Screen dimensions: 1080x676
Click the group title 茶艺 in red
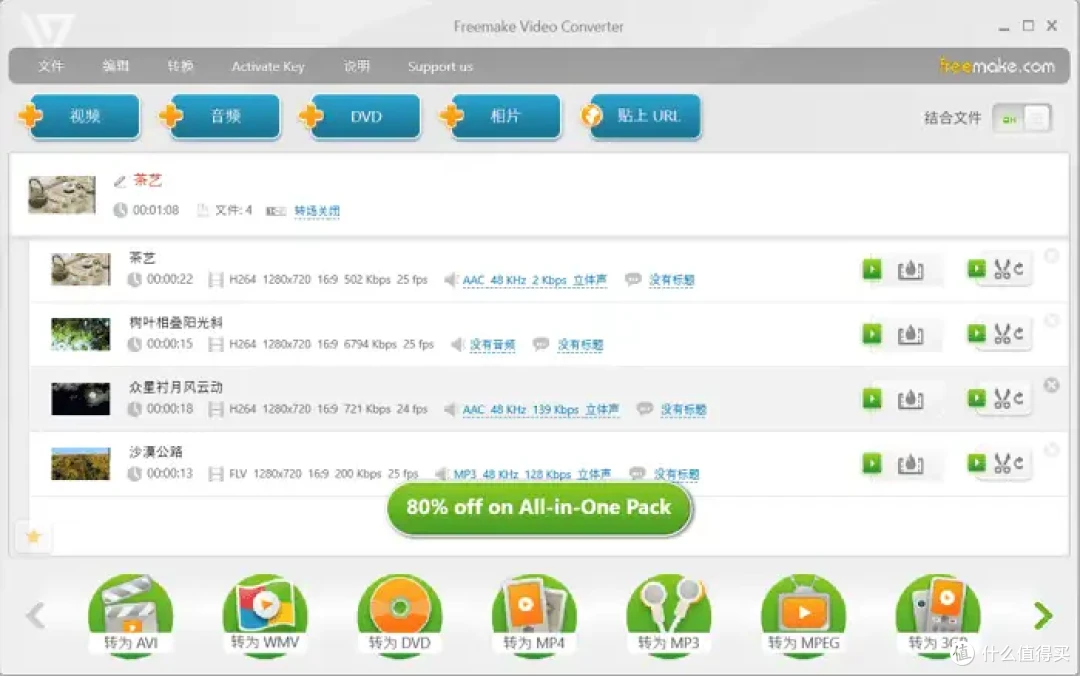pyautogui.click(x=147, y=181)
